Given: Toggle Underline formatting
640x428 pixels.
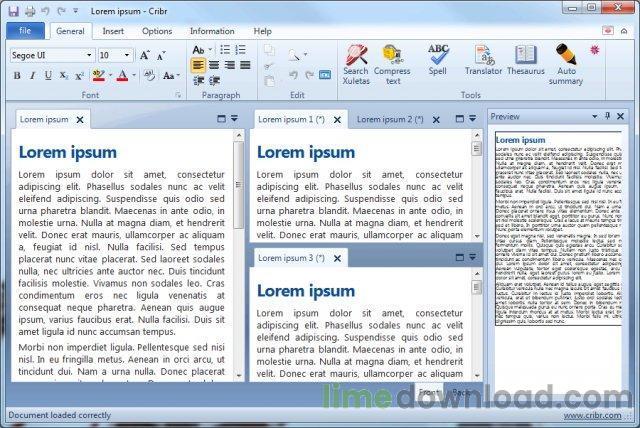Looking at the screenshot, I should [48, 75].
